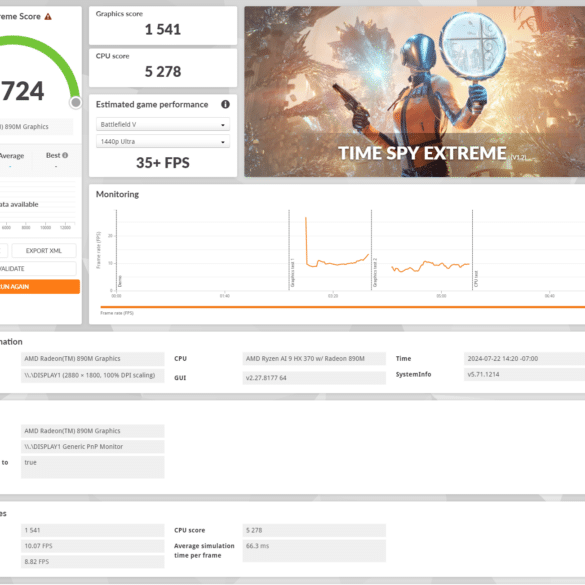Open the Estimated game performance info icon
The height and width of the screenshot is (585, 585).
coord(225,104)
